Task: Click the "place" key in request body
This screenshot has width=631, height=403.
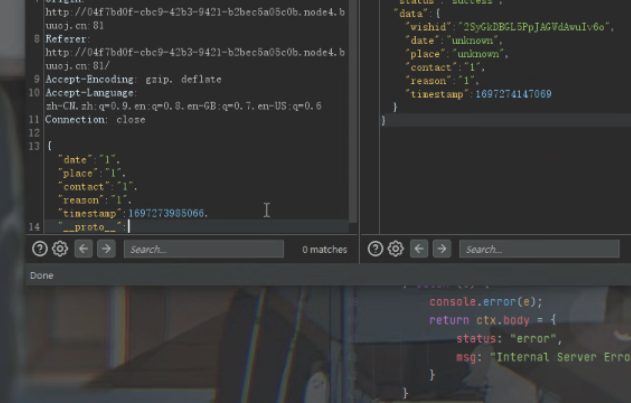Action: click(78, 174)
